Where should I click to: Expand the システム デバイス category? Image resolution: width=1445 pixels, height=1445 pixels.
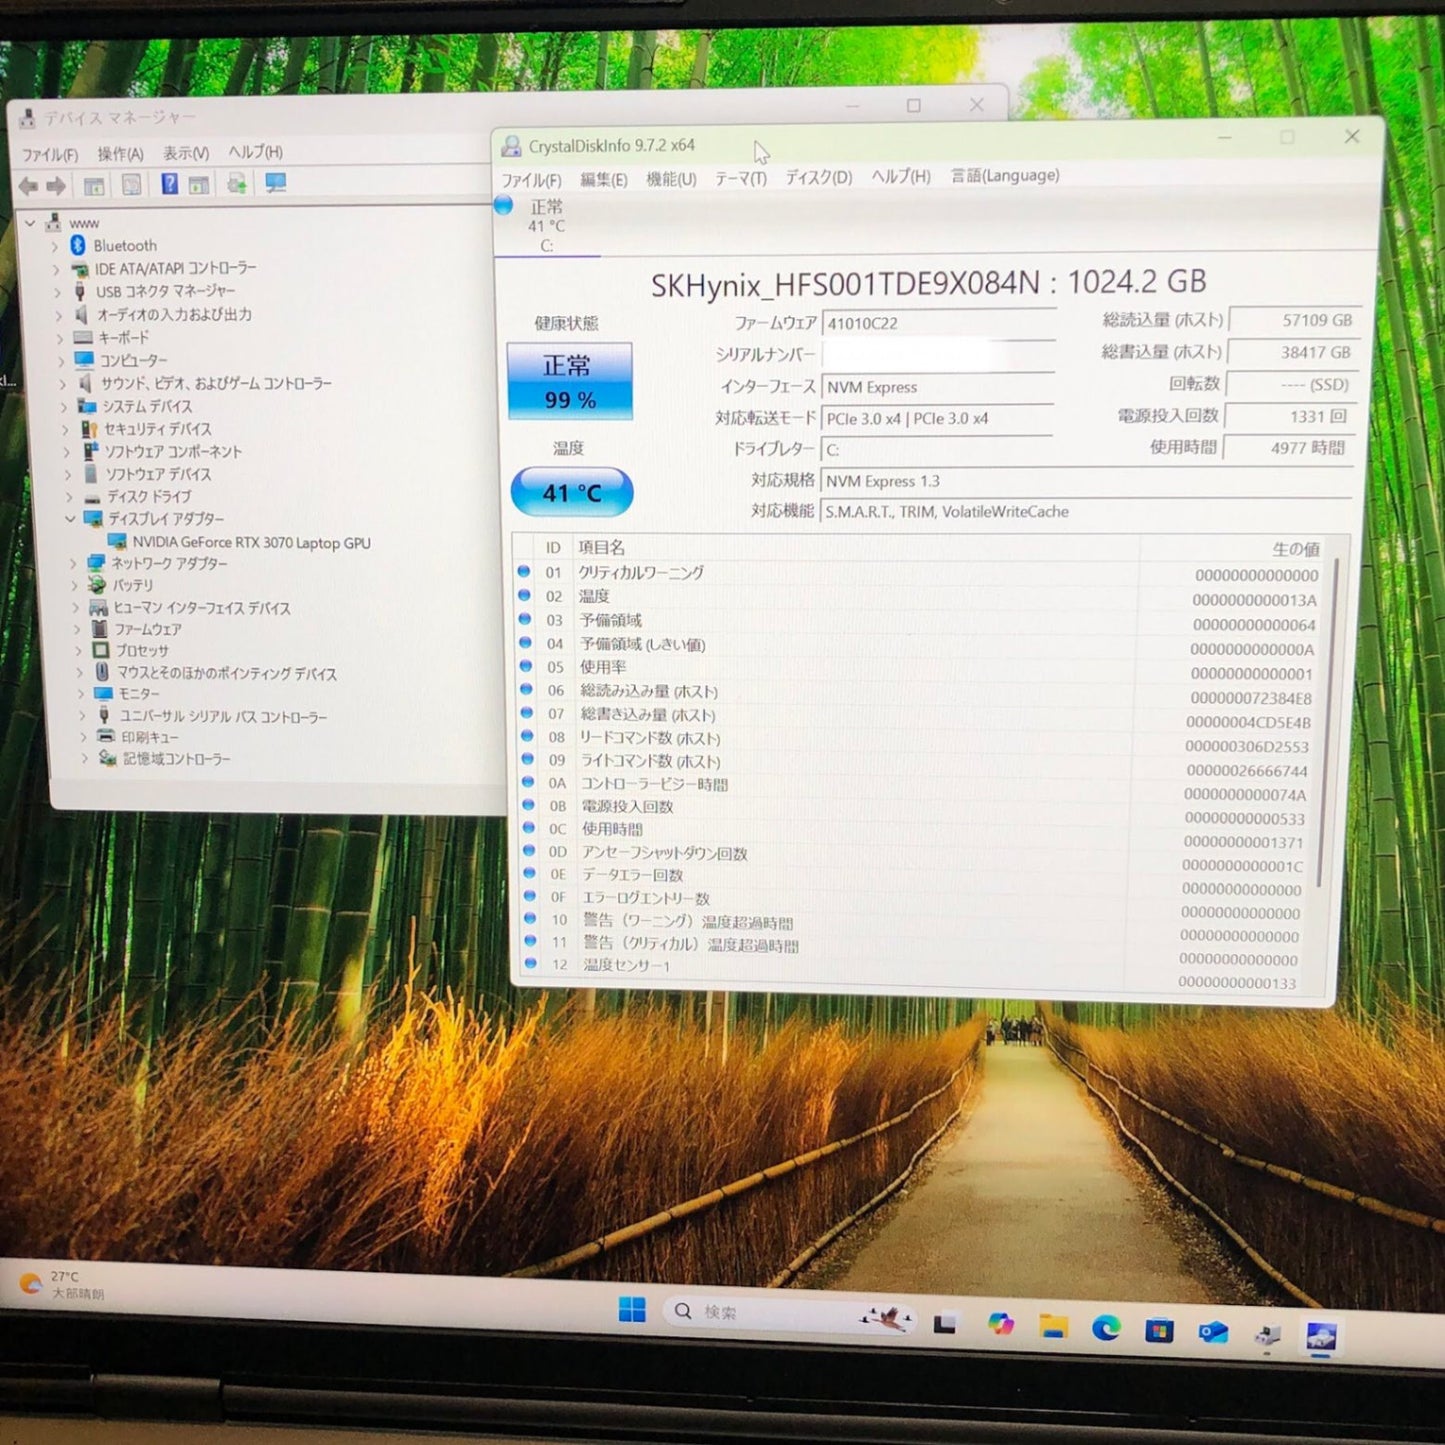(64, 406)
